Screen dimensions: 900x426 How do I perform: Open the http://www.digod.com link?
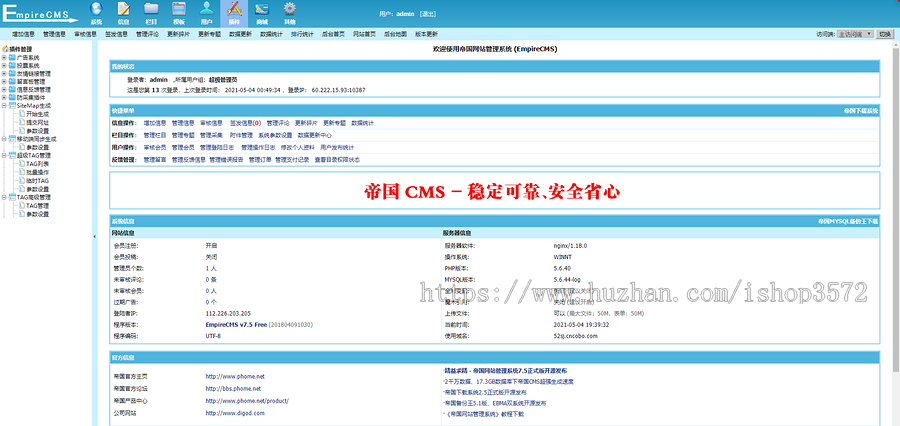pos(235,413)
